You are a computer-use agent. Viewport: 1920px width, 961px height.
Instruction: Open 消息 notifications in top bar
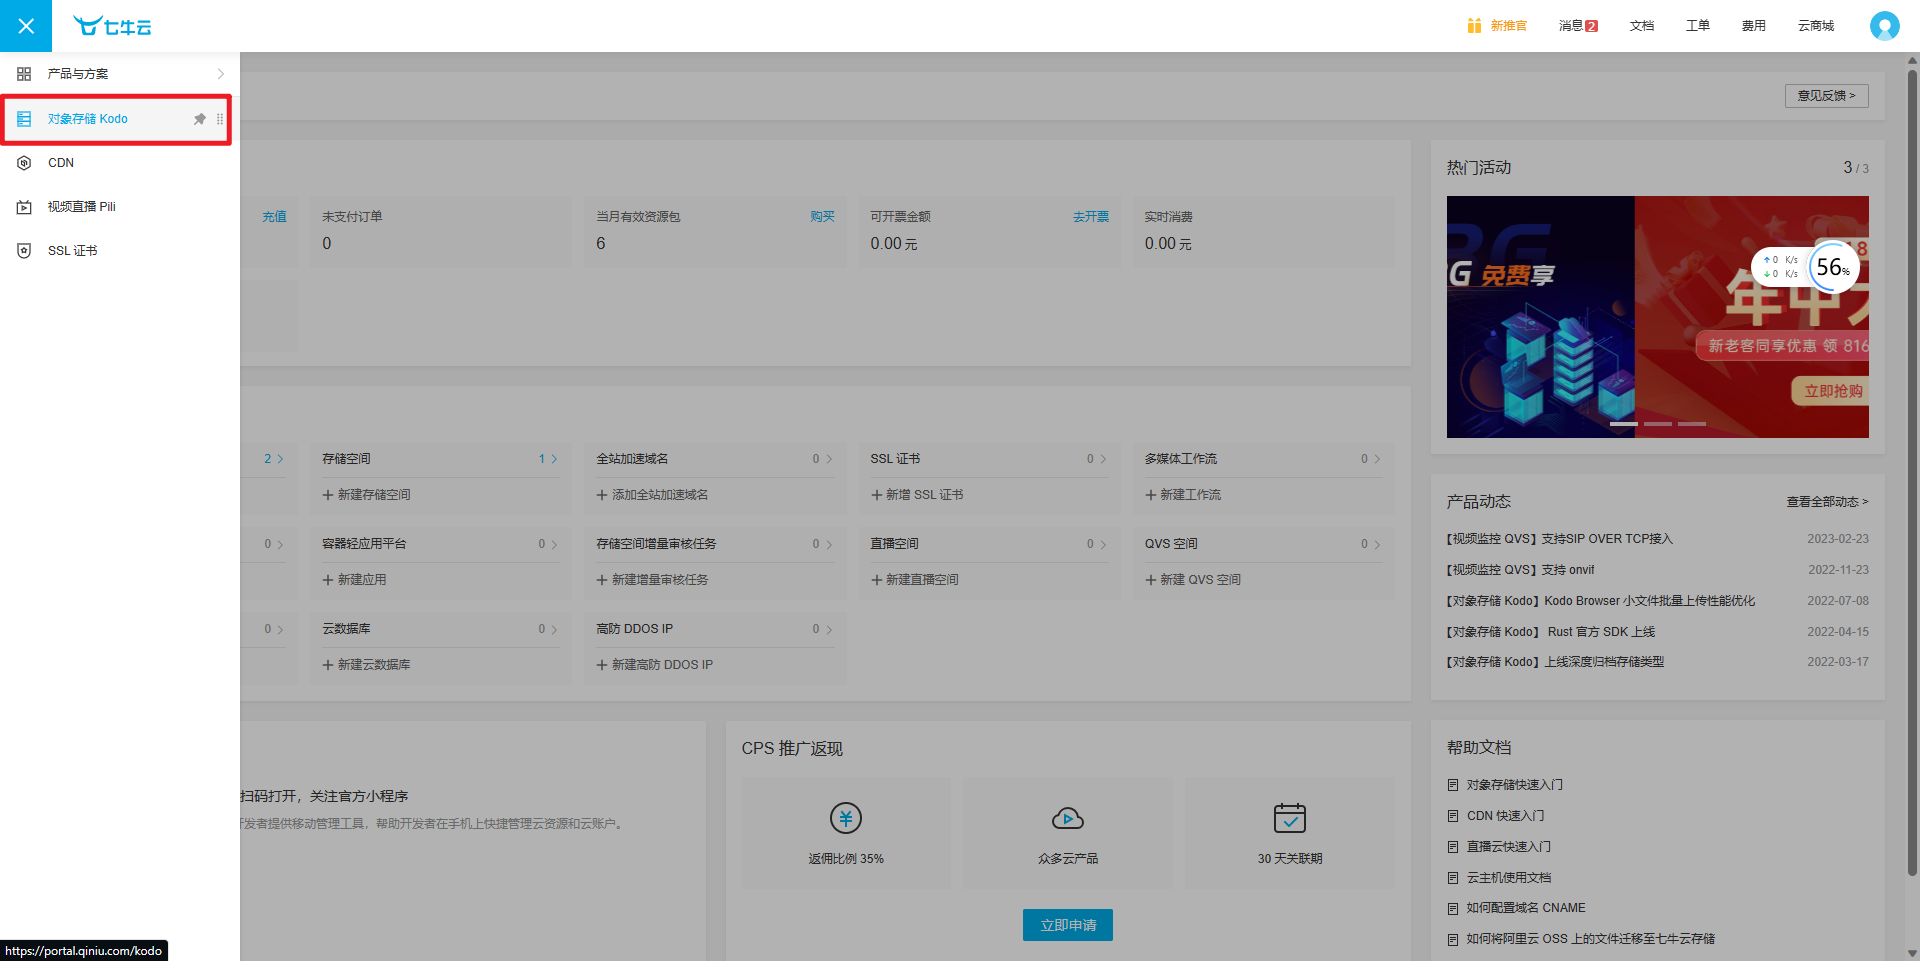point(1578,26)
